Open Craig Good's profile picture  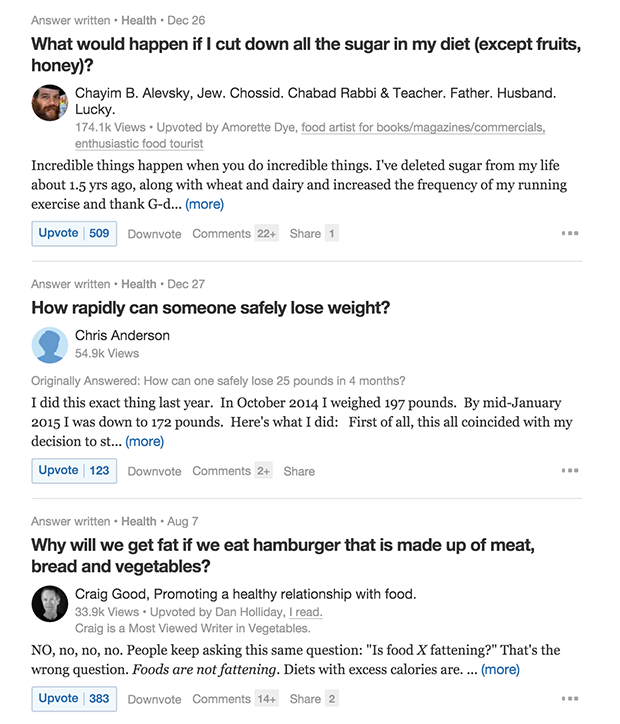tap(49, 603)
